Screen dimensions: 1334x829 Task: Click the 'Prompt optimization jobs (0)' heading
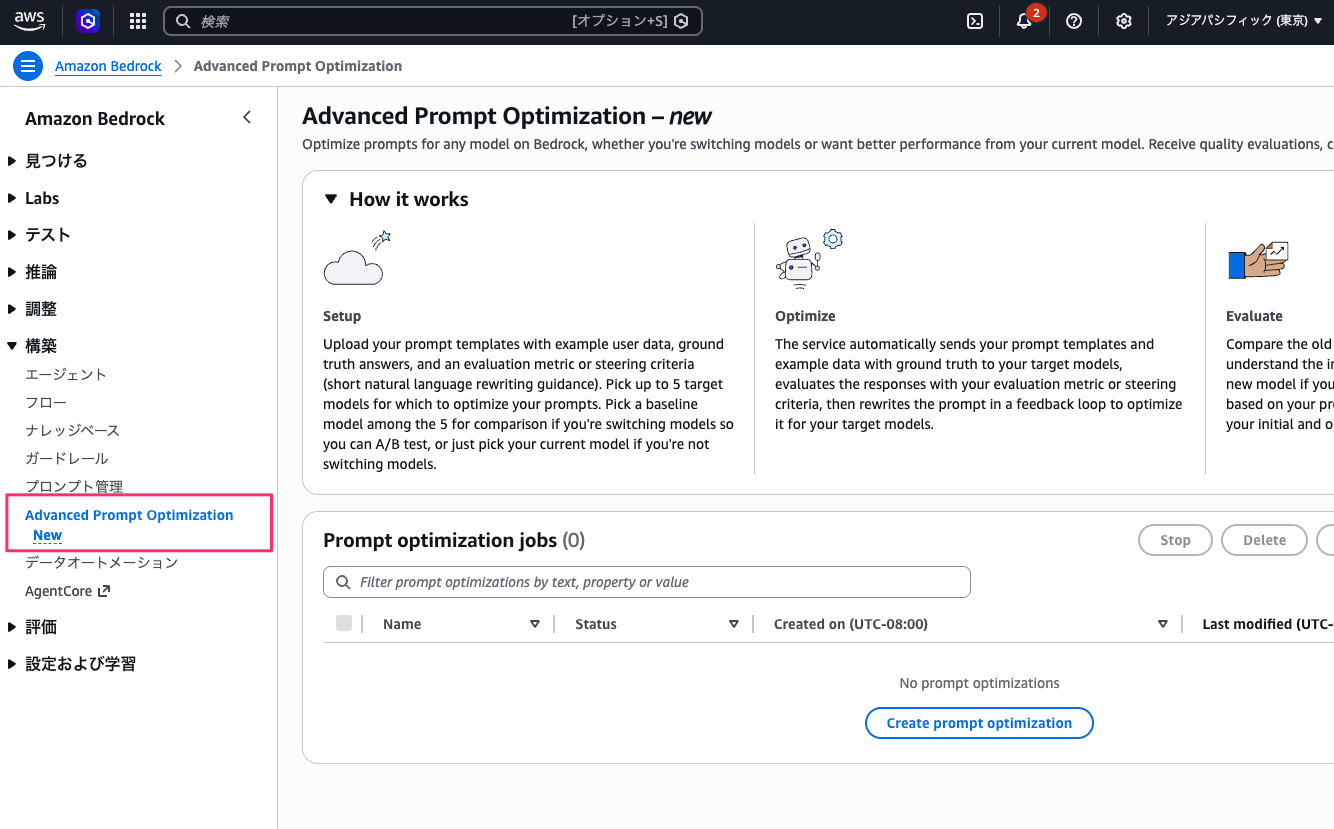coord(454,540)
